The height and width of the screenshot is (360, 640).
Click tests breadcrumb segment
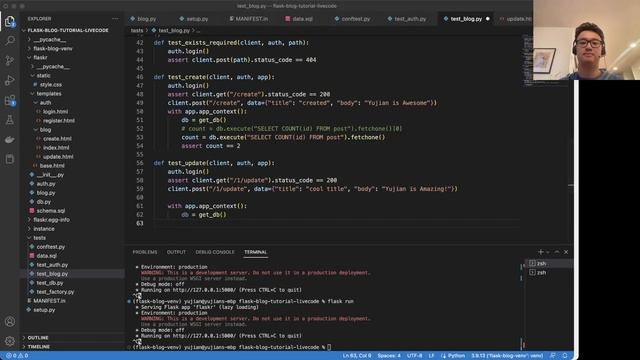tap(137, 31)
